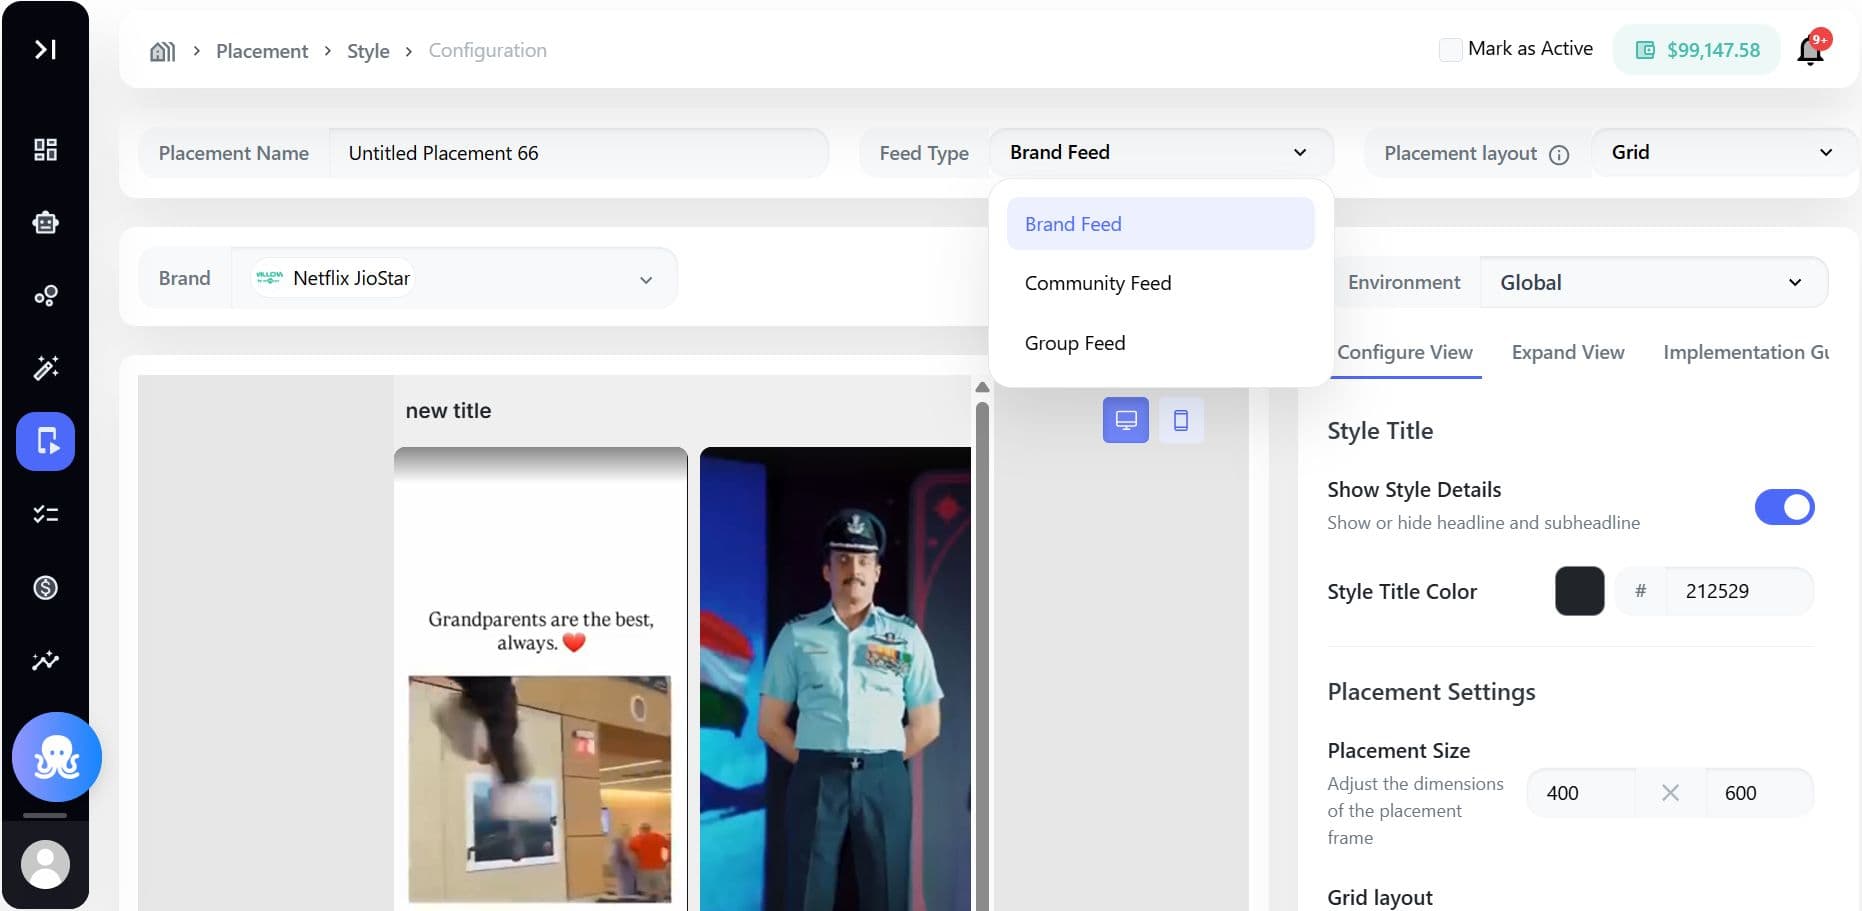The image size is (1862, 911).
Task: Expand the Brand Netflix JioStar dropdown
Action: click(x=454, y=279)
